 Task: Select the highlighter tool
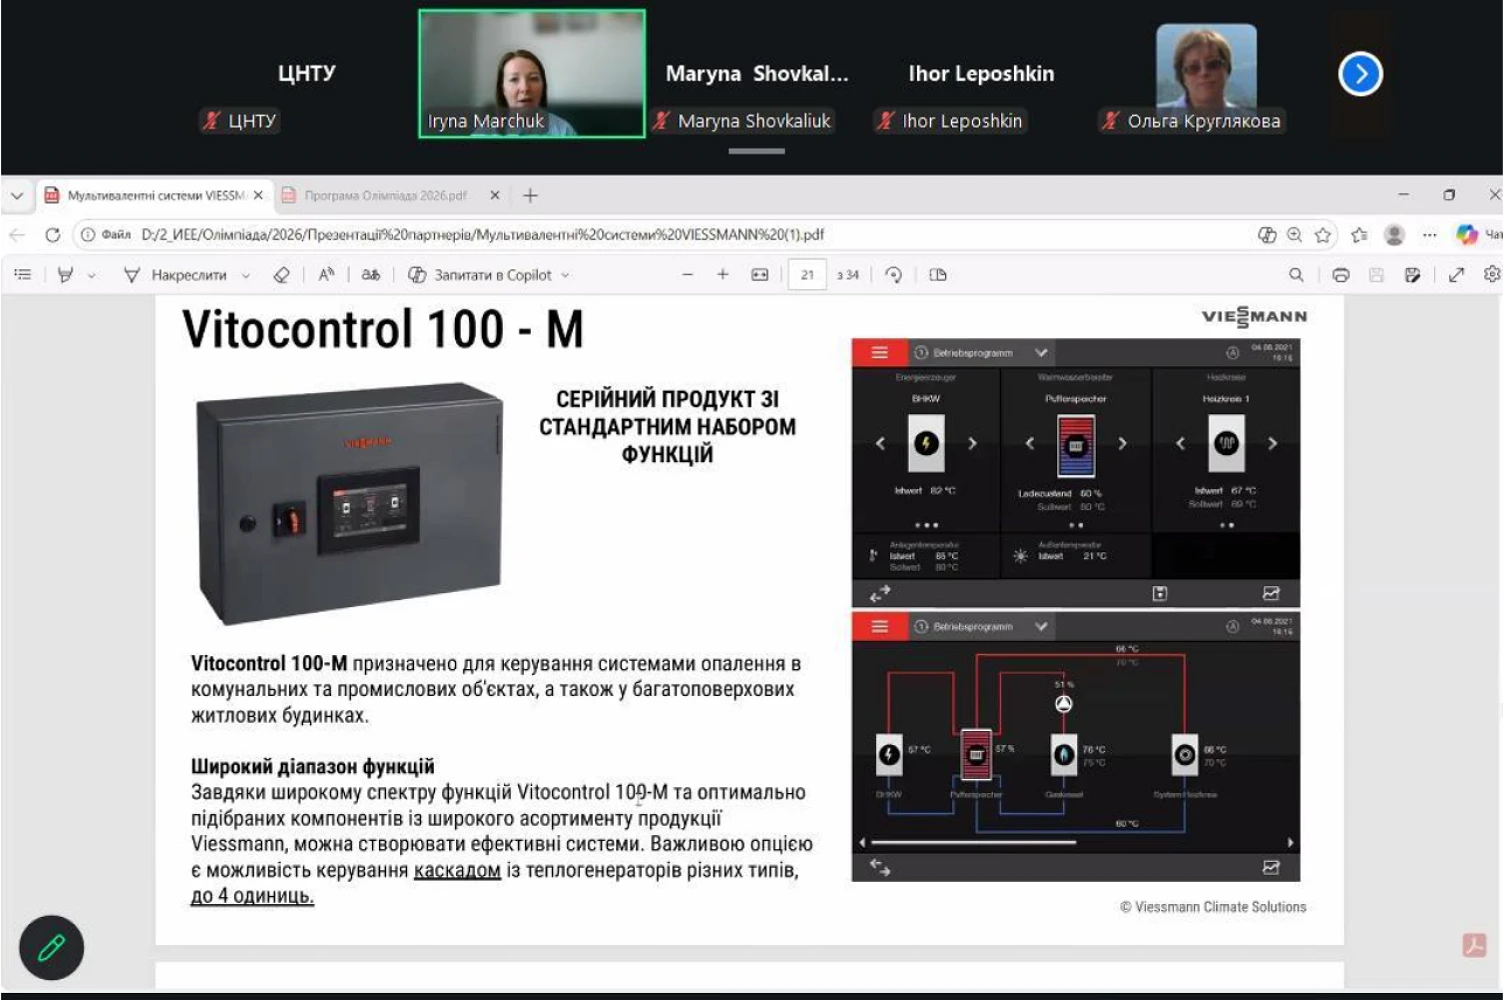[66, 275]
